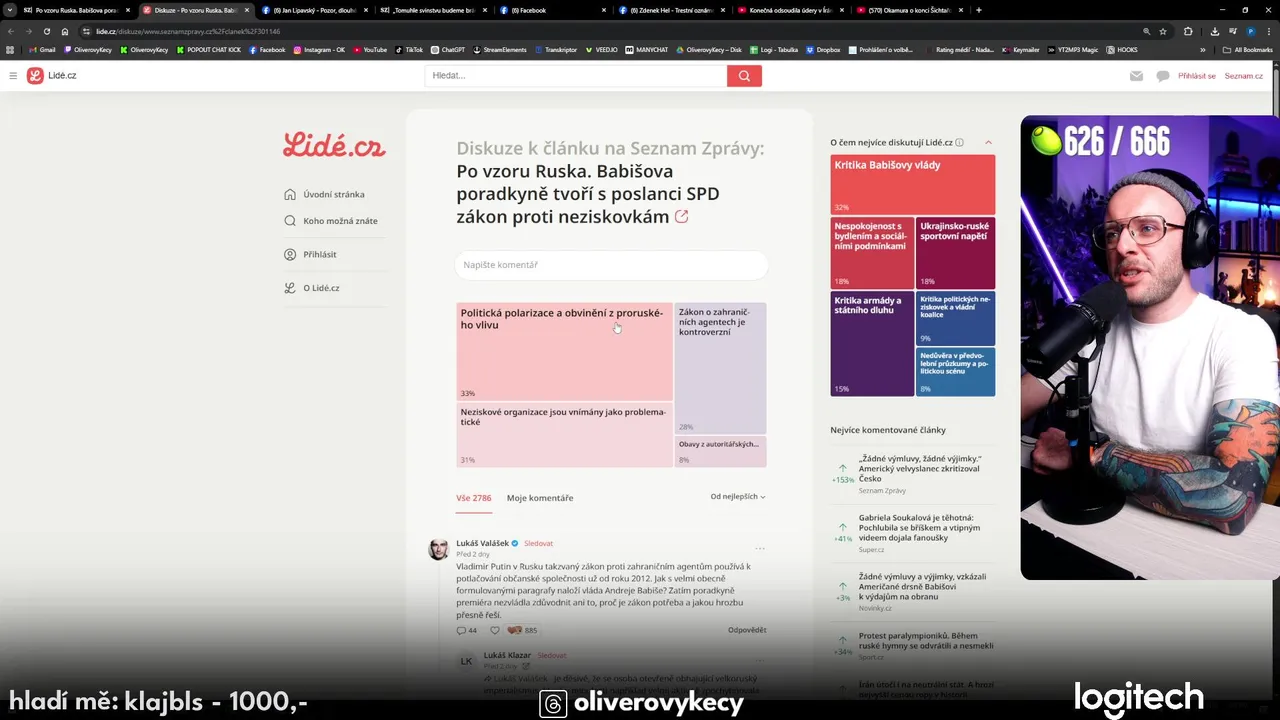
Task: Open a new browser tab with plus button
Action: pyautogui.click(x=978, y=10)
